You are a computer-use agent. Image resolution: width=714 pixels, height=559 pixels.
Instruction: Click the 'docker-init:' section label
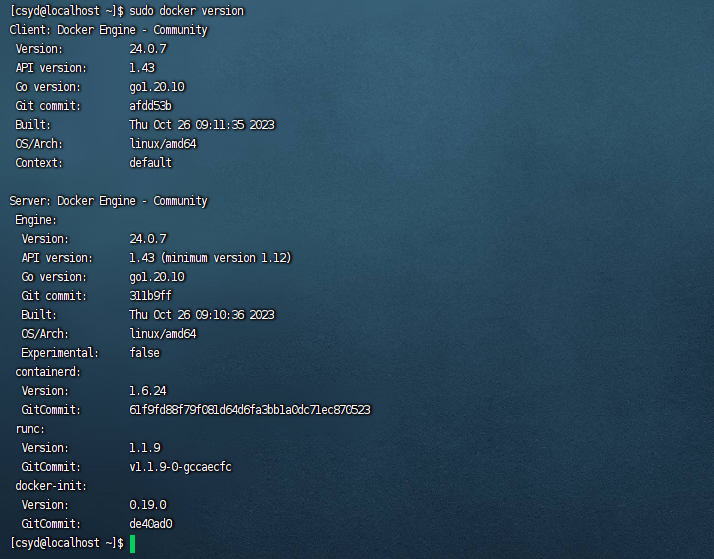[52, 486]
